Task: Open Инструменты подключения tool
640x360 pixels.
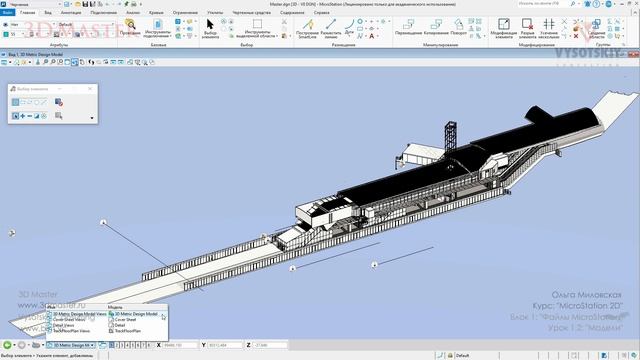Action: (x=158, y=29)
